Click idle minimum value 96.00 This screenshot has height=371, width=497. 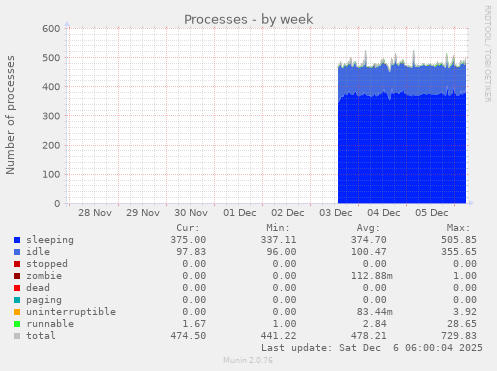pyautogui.click(x=281, y=252)
